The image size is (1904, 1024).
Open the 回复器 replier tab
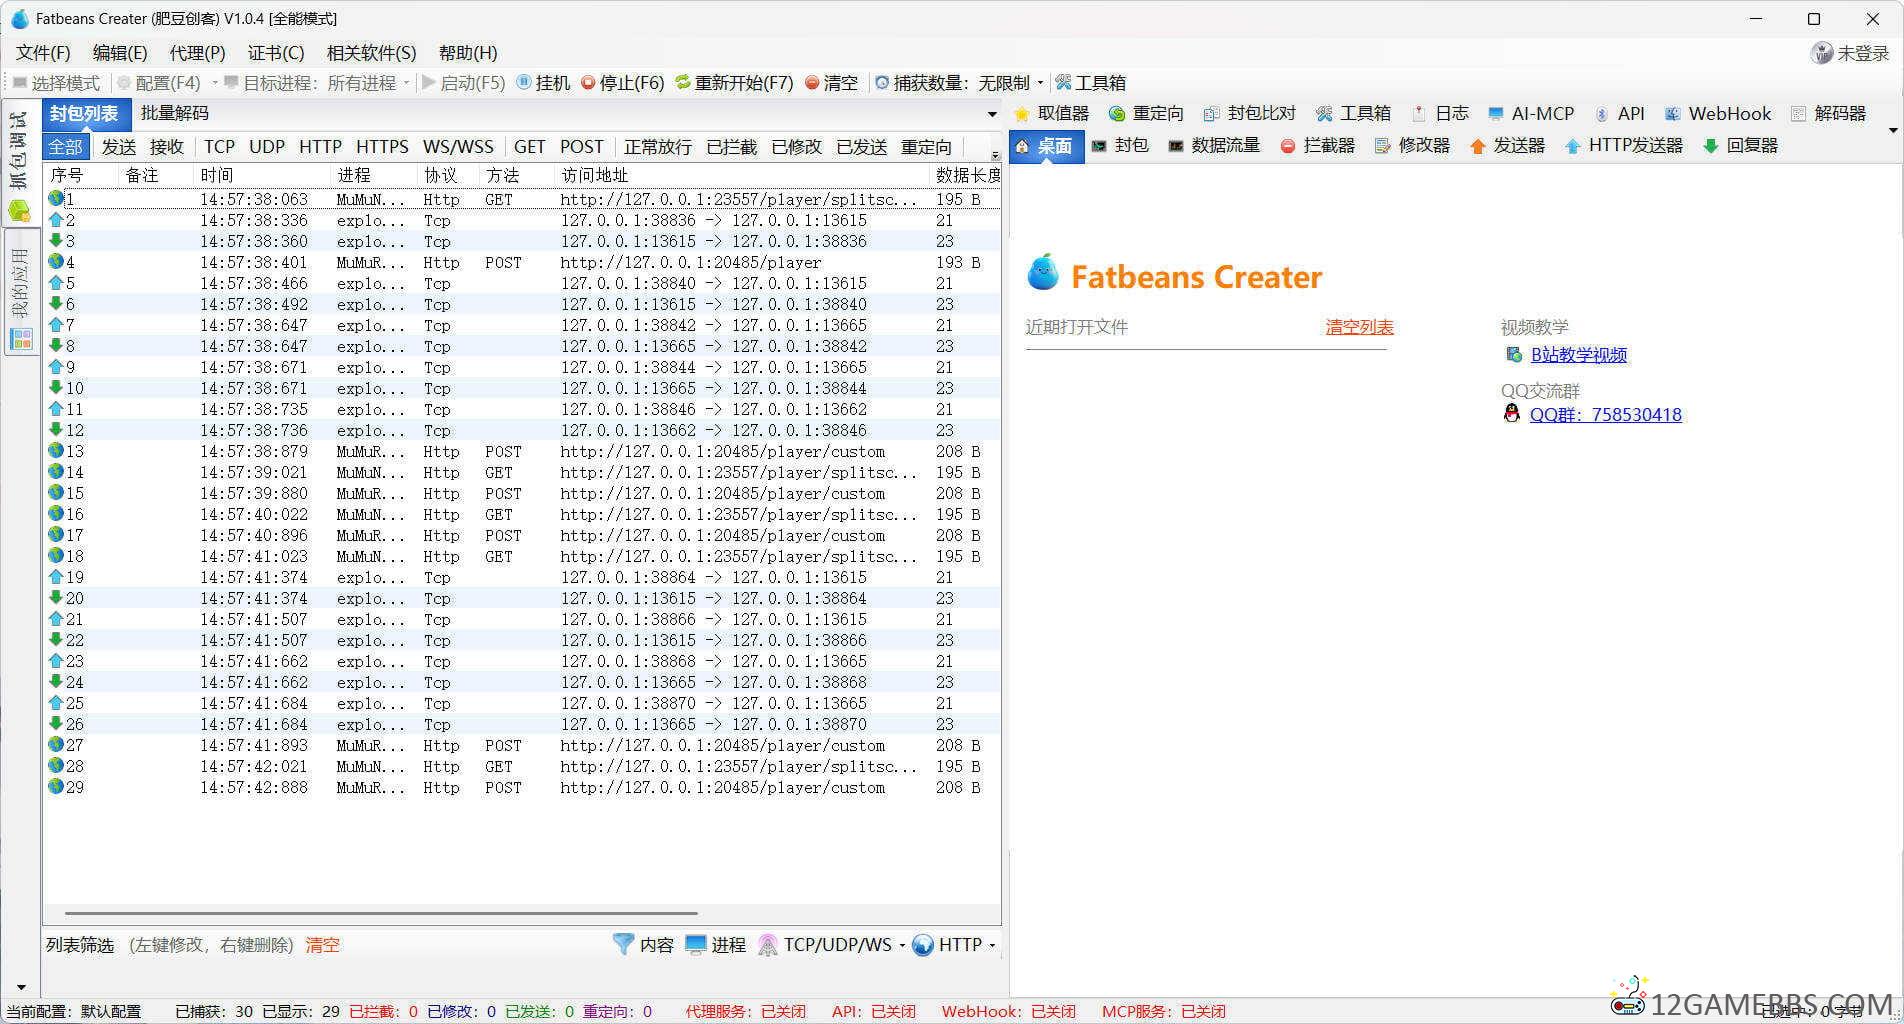coord(1741,146)
